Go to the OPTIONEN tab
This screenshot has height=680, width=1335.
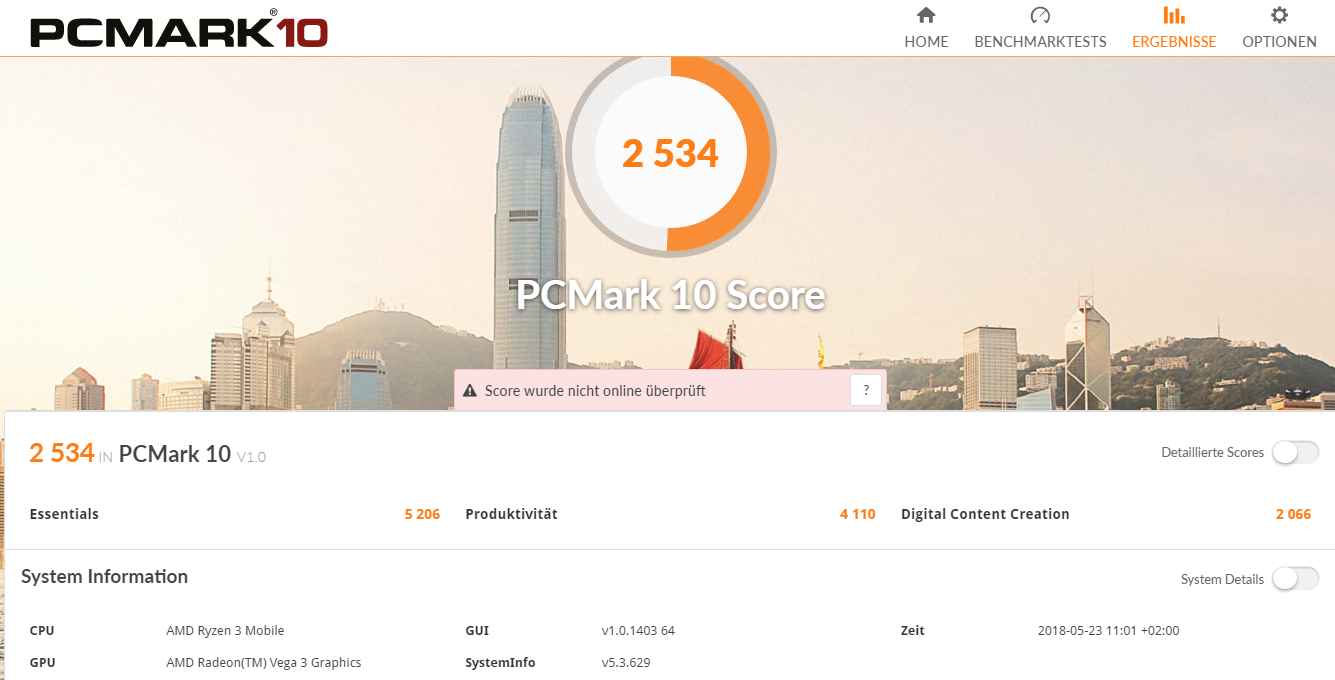tap(1279, 28)
